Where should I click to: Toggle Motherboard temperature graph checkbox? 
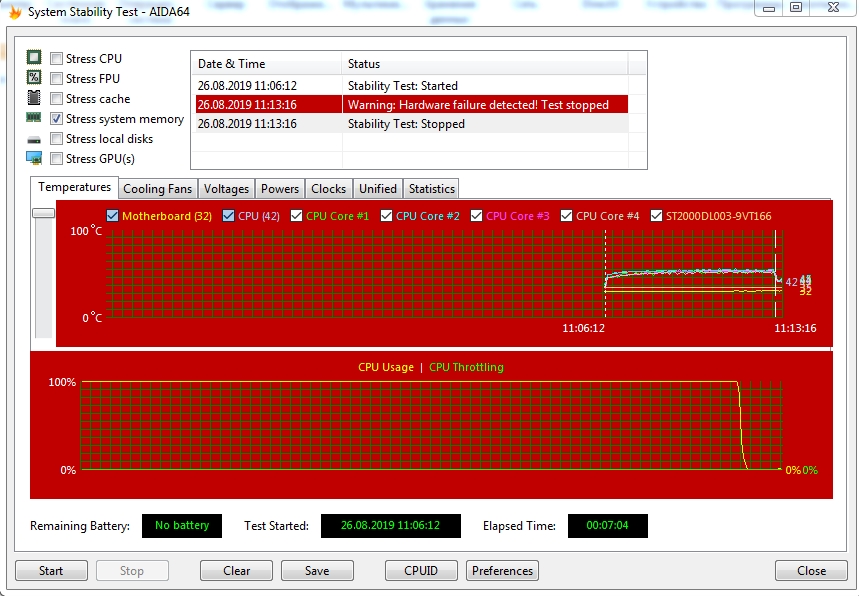click(112, 216)
